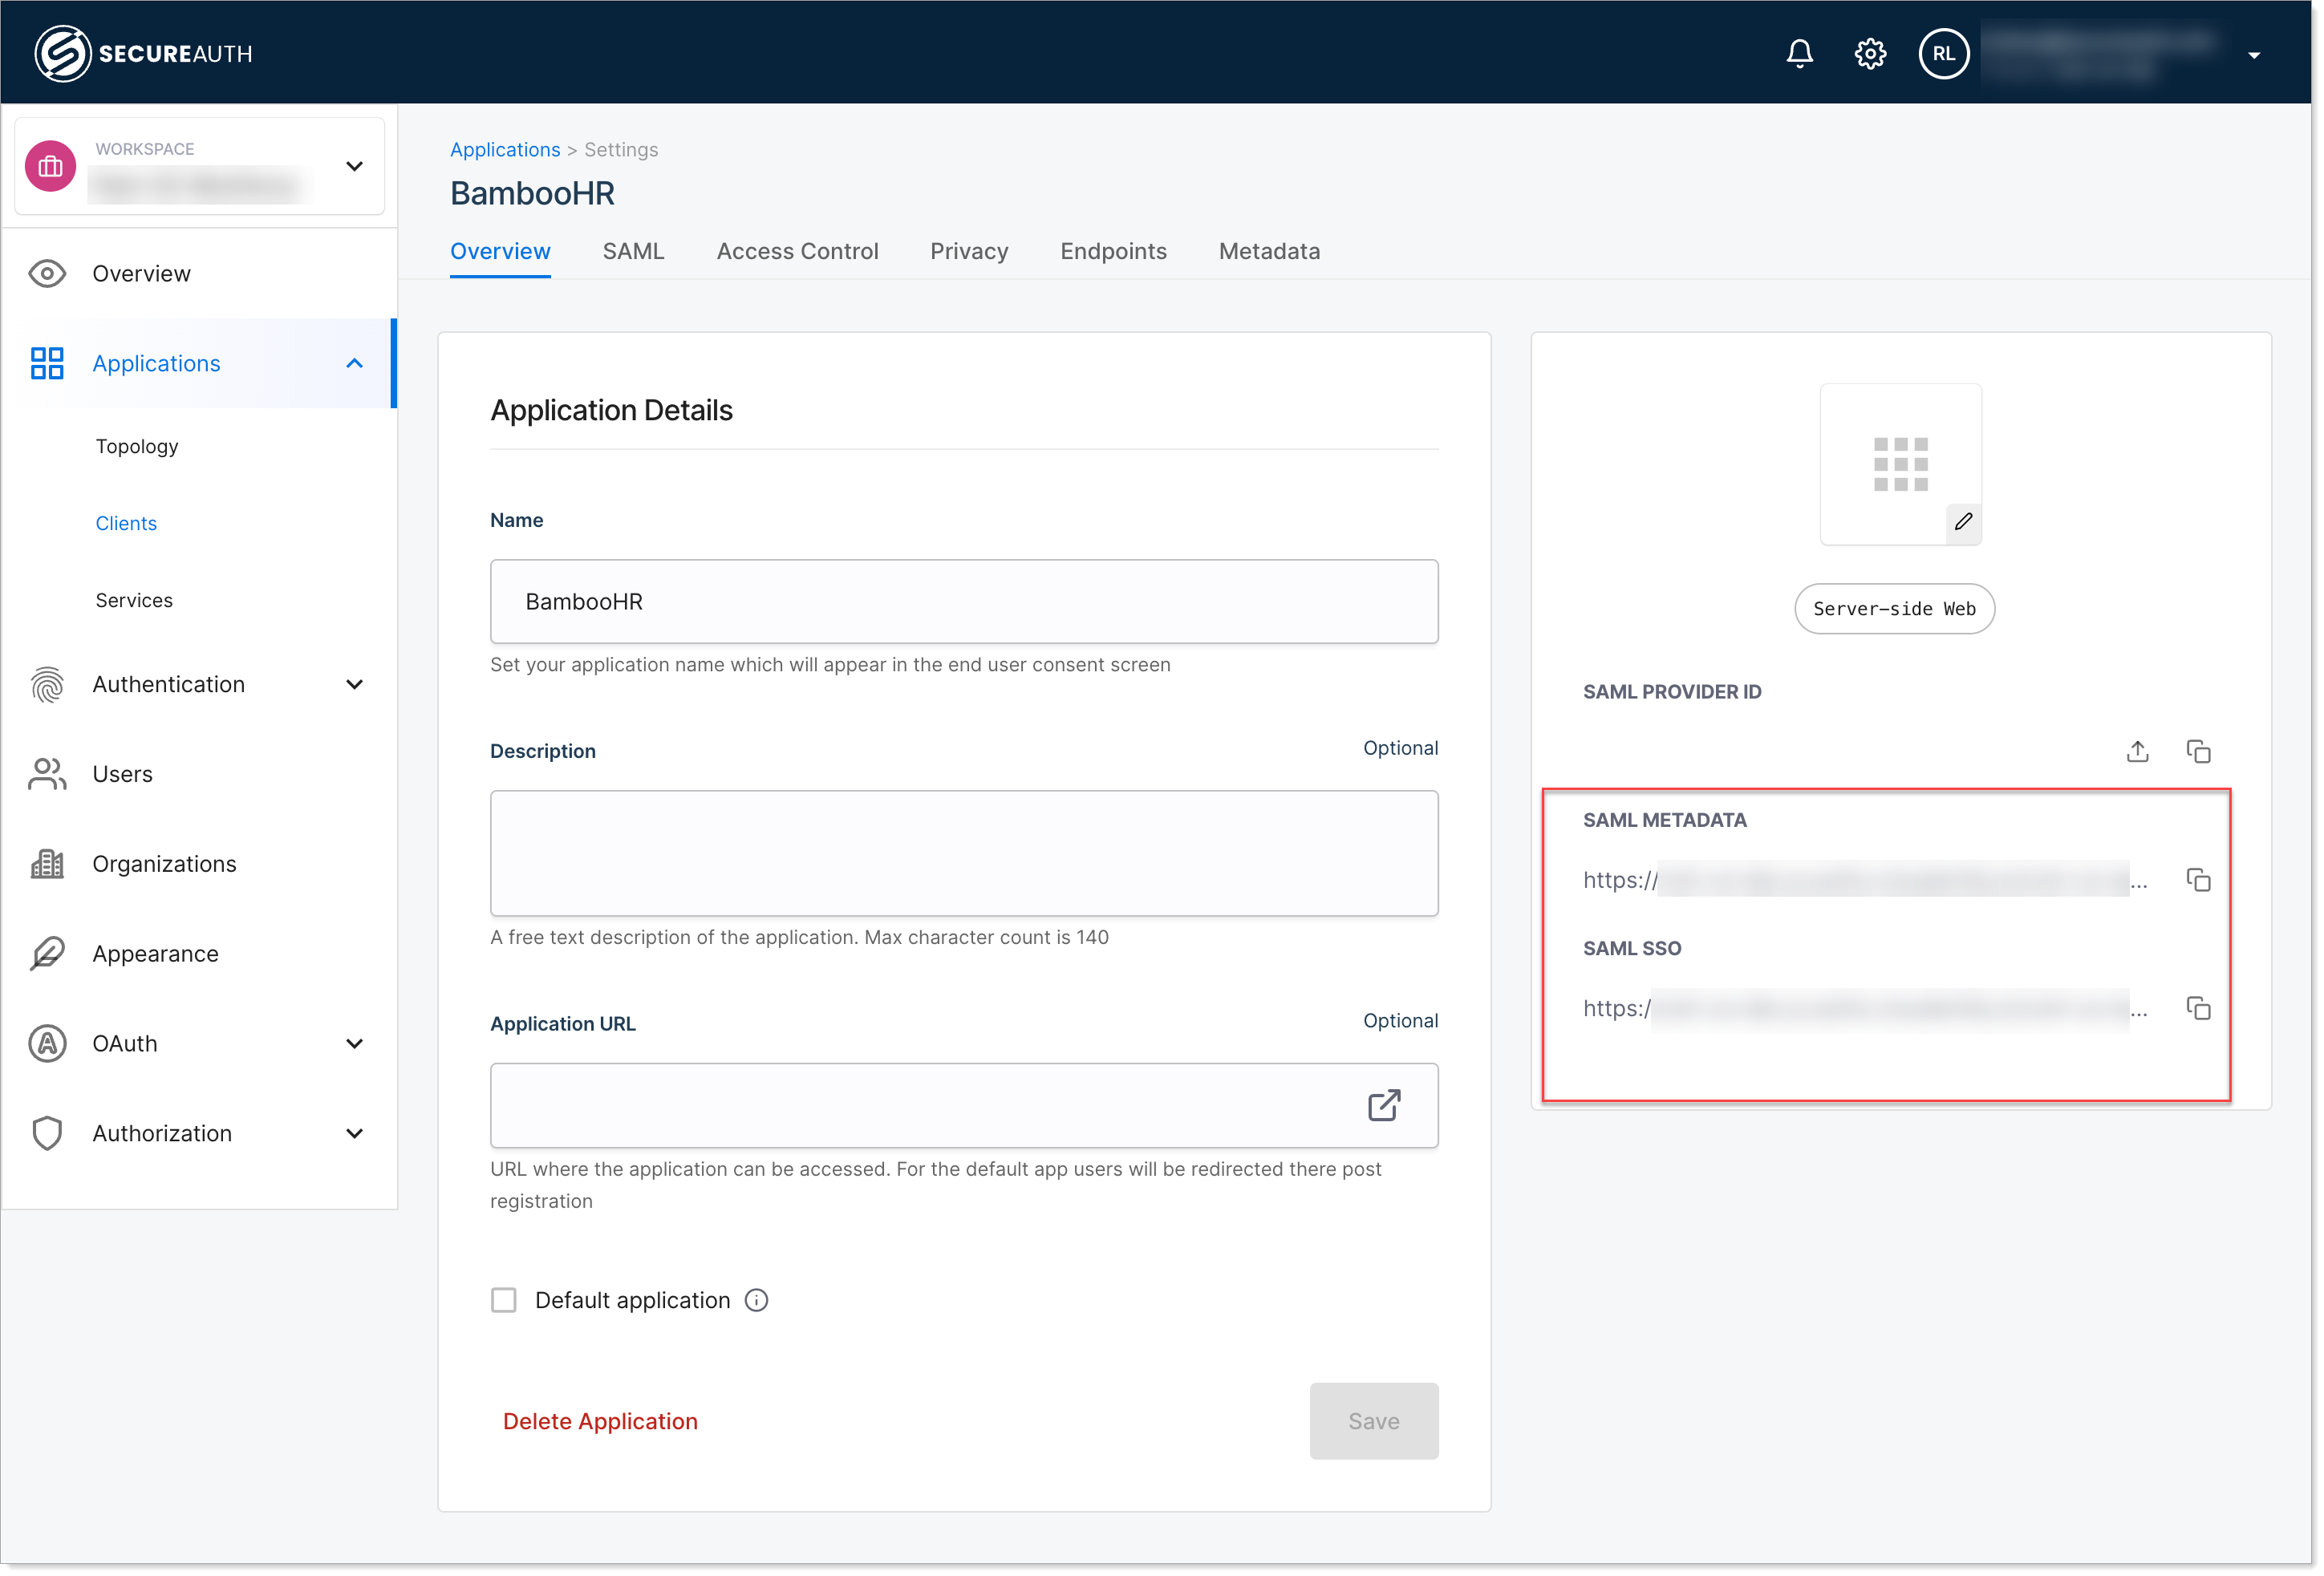Click the Authorization shield icon
This screenshot has width=2324, height=1576.
coord(47,1133)
